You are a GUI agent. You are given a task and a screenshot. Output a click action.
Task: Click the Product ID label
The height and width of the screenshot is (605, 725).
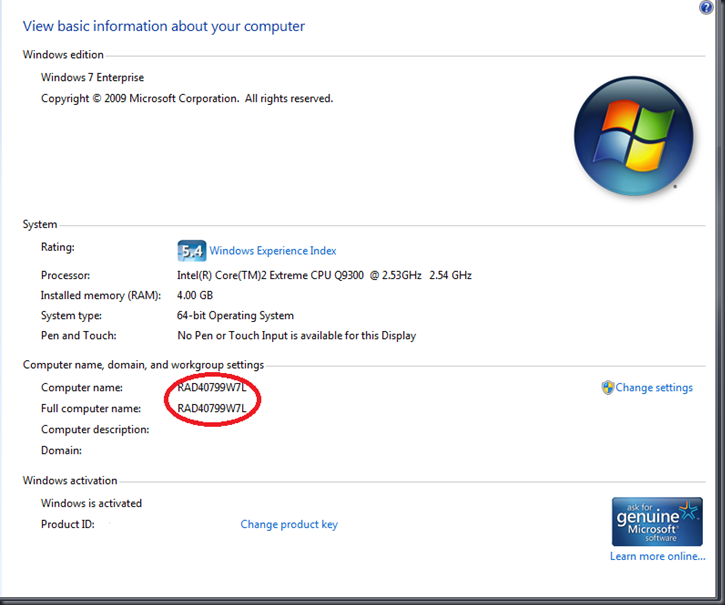[x=68, y=524]
